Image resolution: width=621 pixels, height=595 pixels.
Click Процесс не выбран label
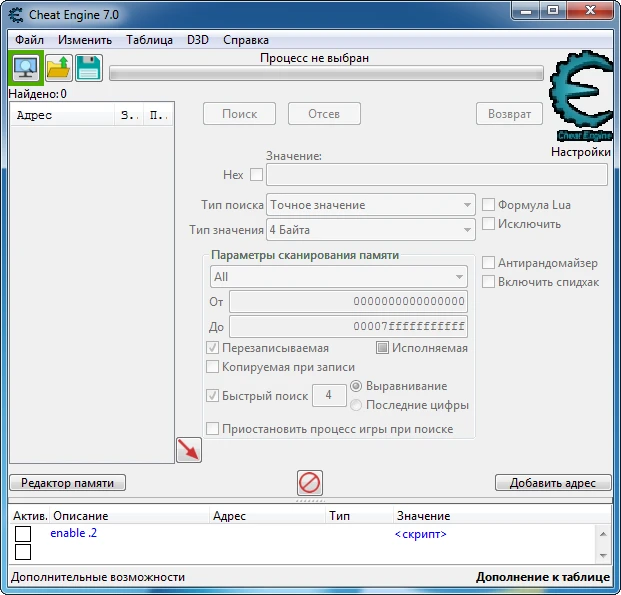point(314,58)
